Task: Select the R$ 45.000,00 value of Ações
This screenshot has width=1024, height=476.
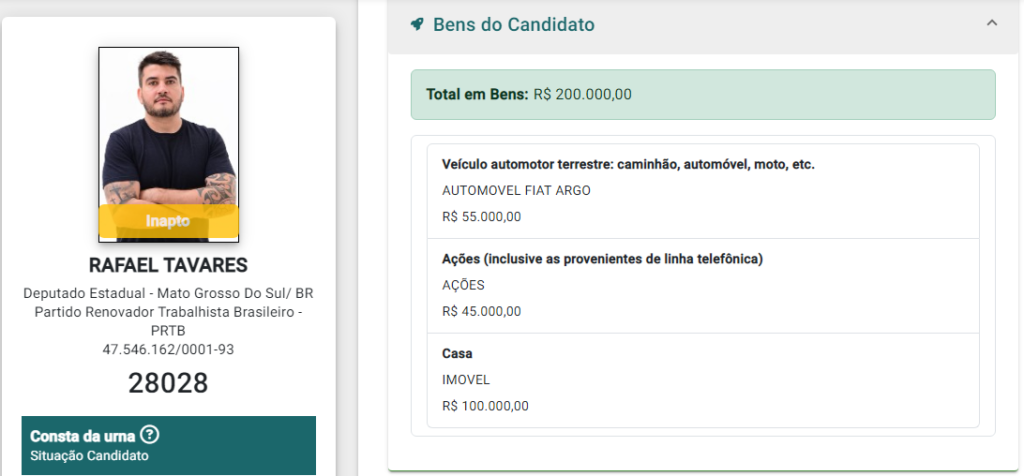Action: click(x=481, y=311)
